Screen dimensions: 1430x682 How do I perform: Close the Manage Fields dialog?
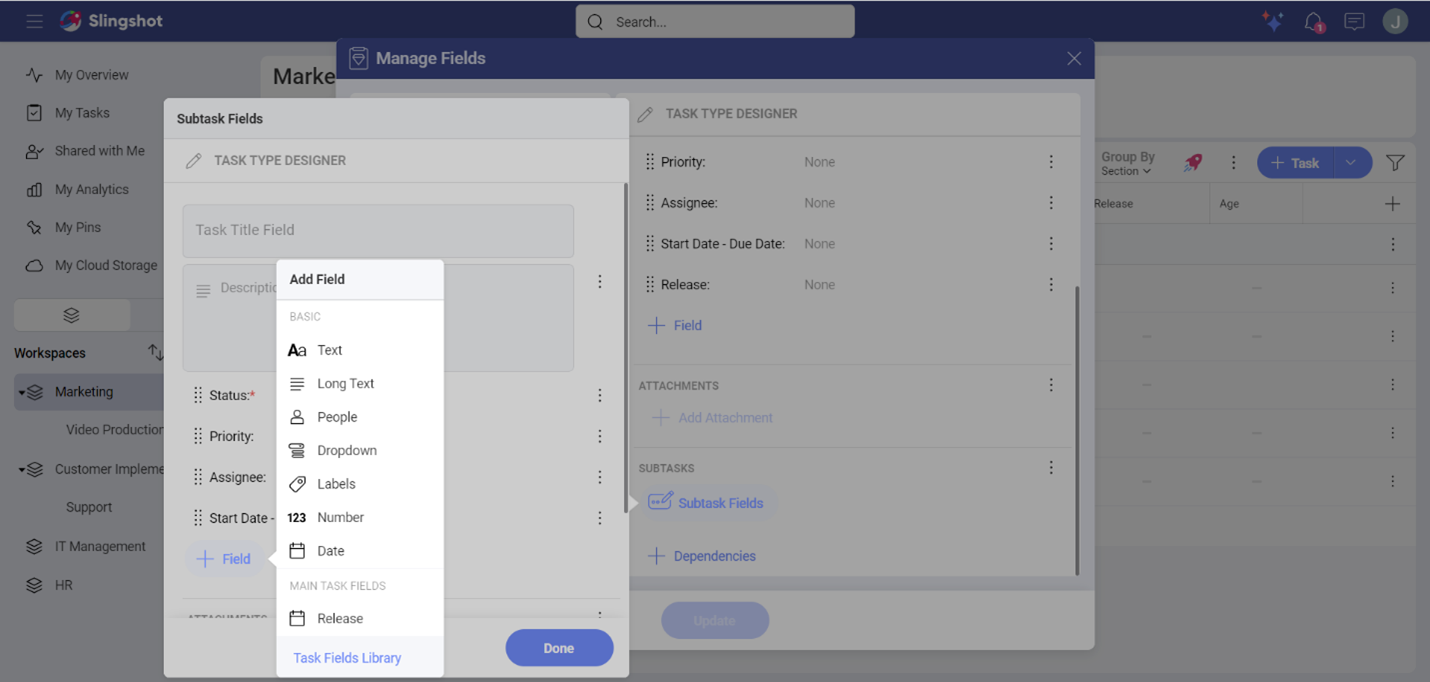click(1074, 59)
